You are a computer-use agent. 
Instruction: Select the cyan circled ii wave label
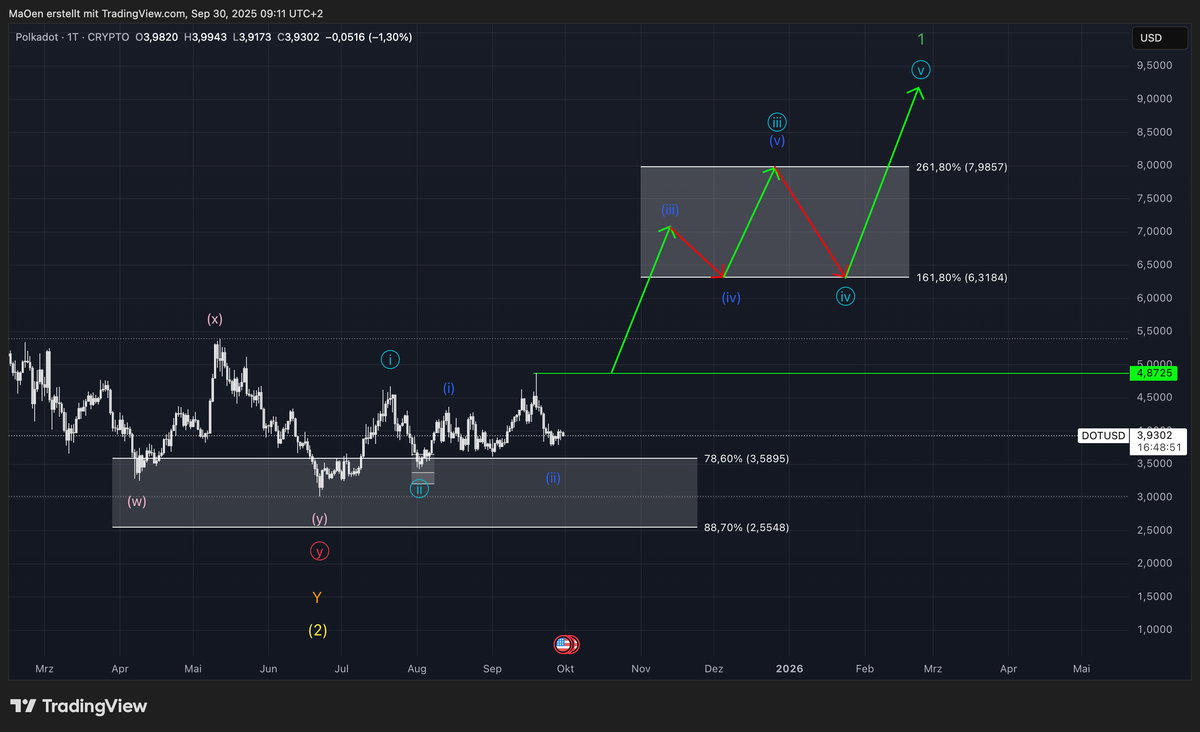[x=419, y=488]
